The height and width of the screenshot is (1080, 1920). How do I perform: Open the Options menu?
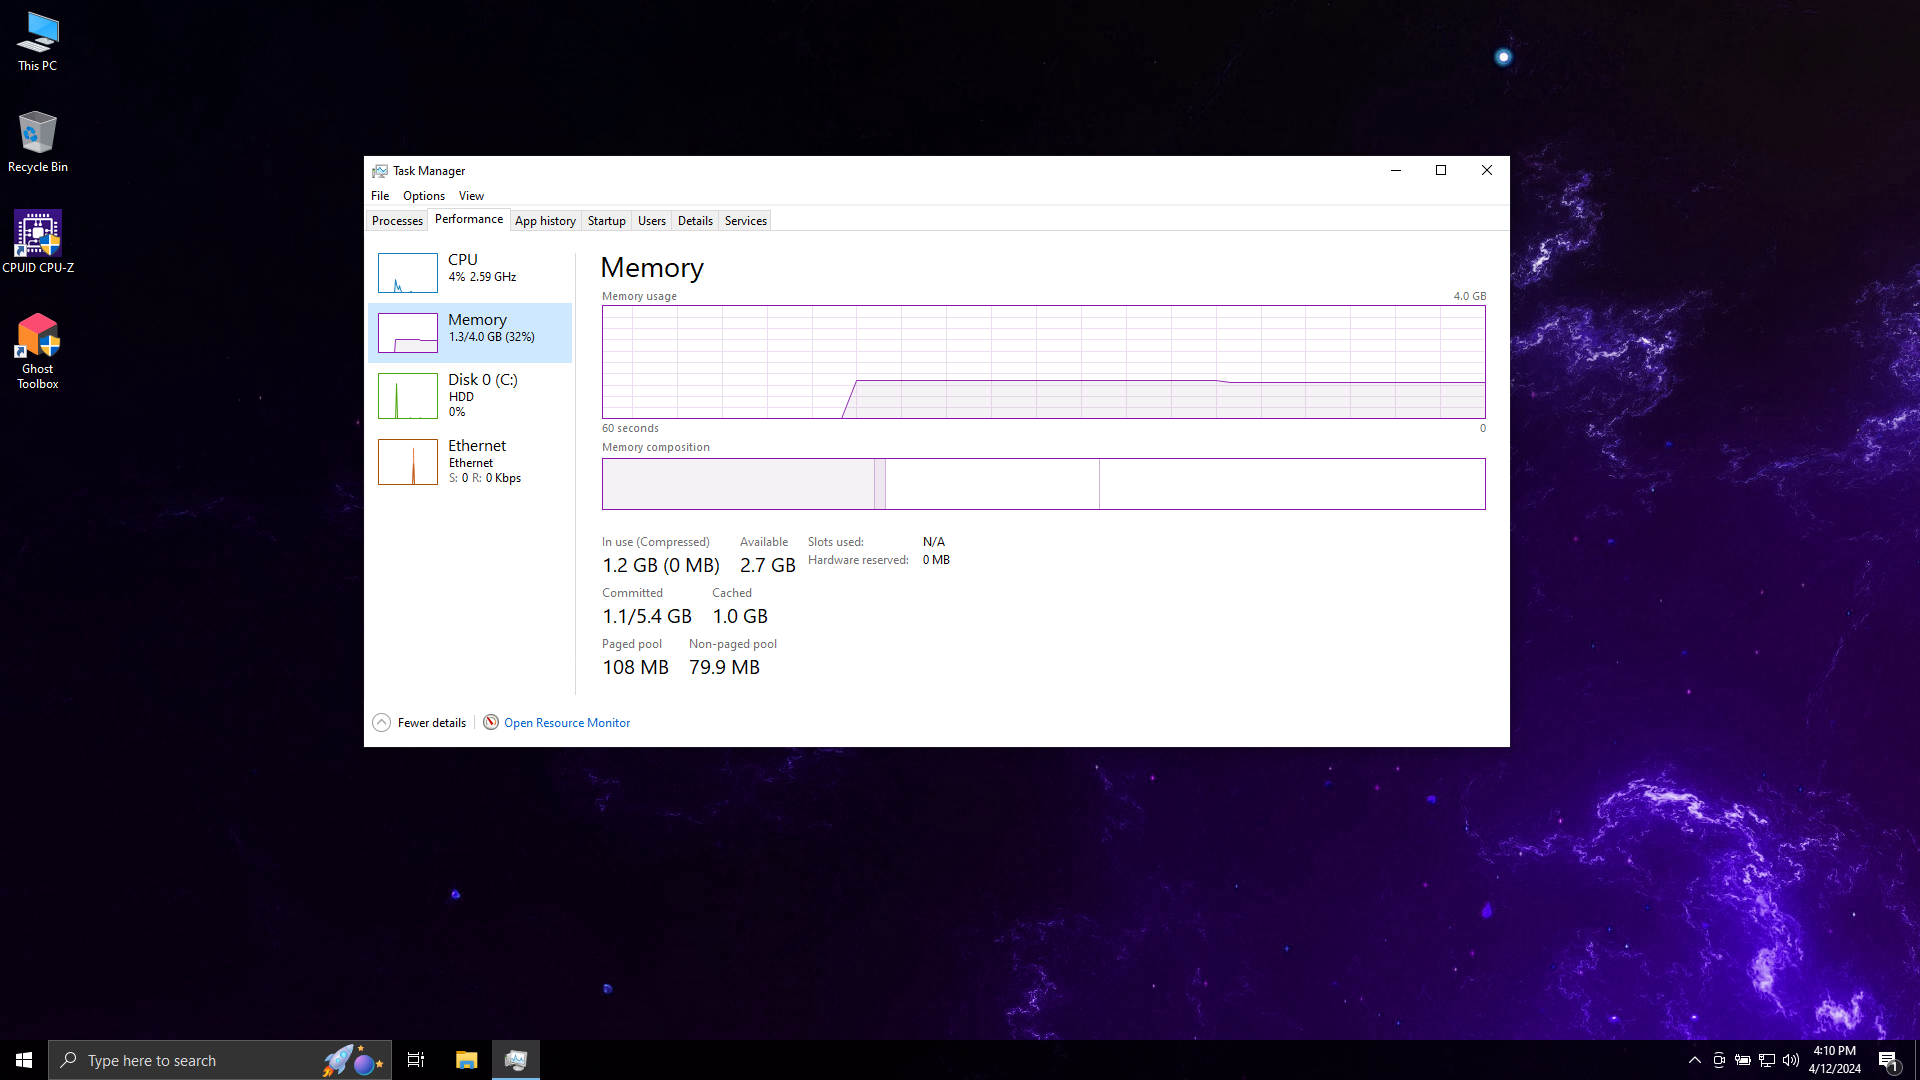point(423,196)
